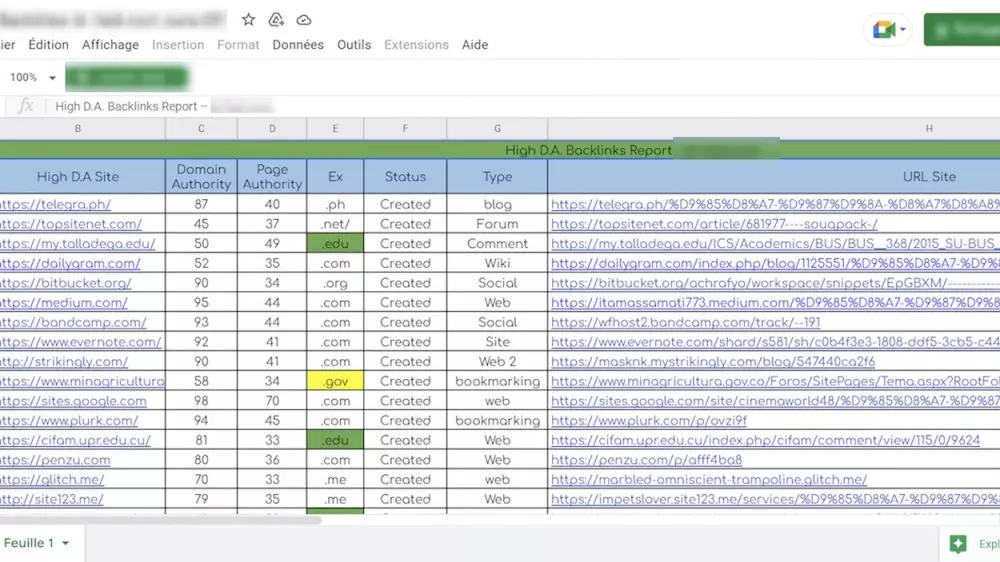The height and width of the screenshot is (562, 1000).
Task: Open the my.talladega.edu site link
Action: click(78, 244)
